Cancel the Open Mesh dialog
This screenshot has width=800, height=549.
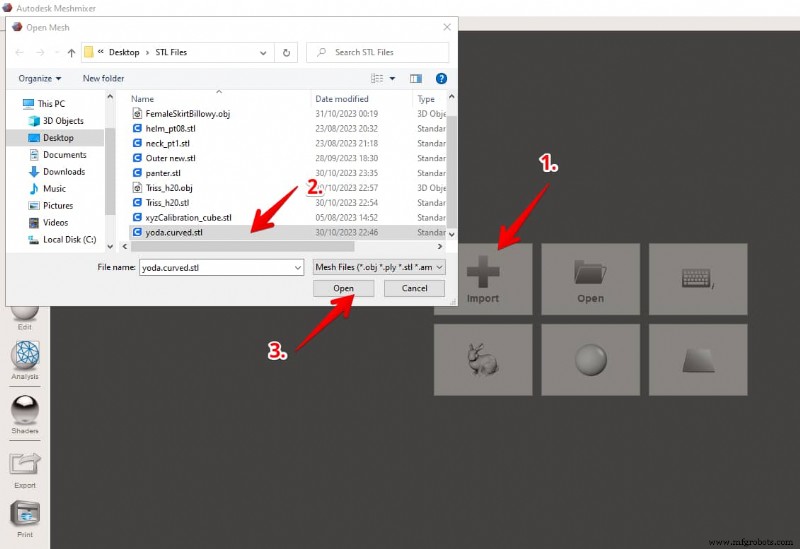coord(414,288)
